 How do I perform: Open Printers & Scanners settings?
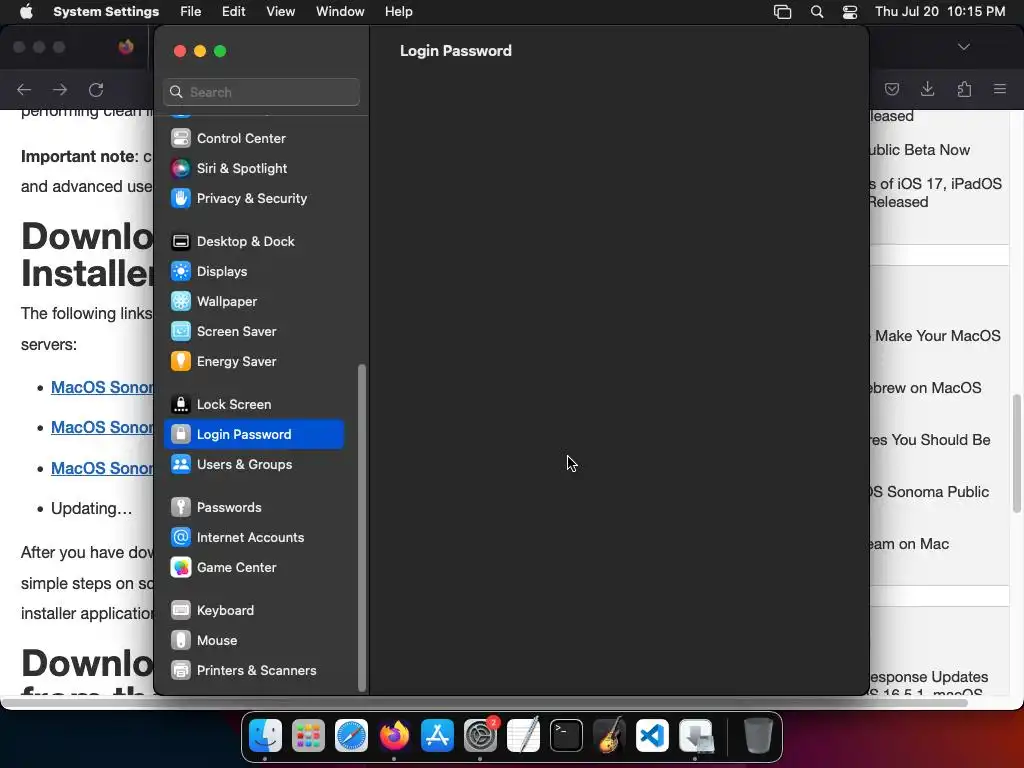[x=253, y=671]
